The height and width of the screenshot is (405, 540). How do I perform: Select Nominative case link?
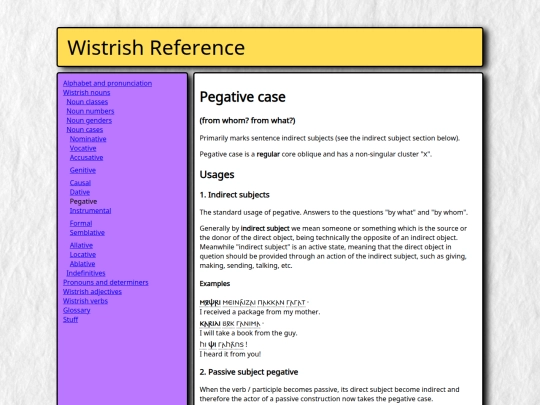(88, 139)
